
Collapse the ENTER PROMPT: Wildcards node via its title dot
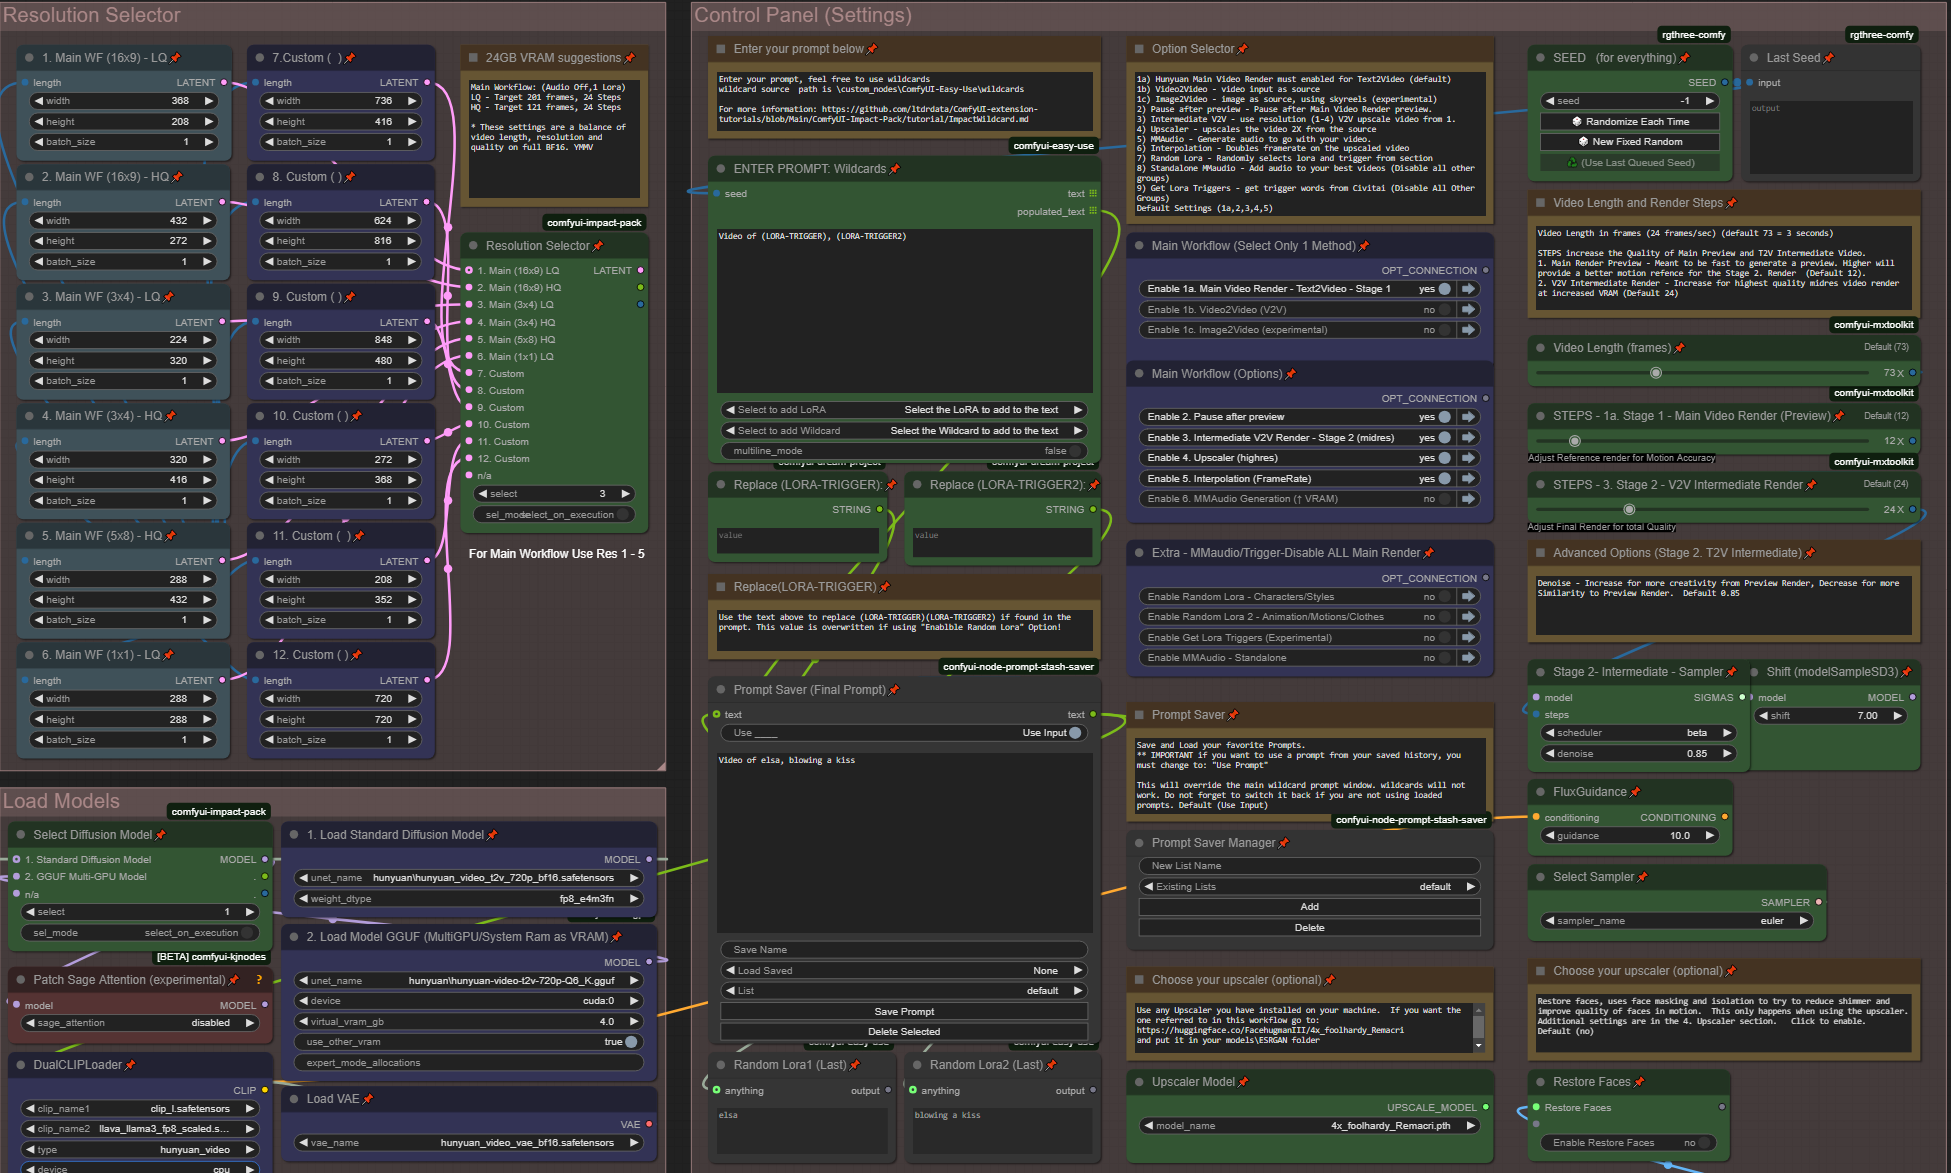point(719,168)
